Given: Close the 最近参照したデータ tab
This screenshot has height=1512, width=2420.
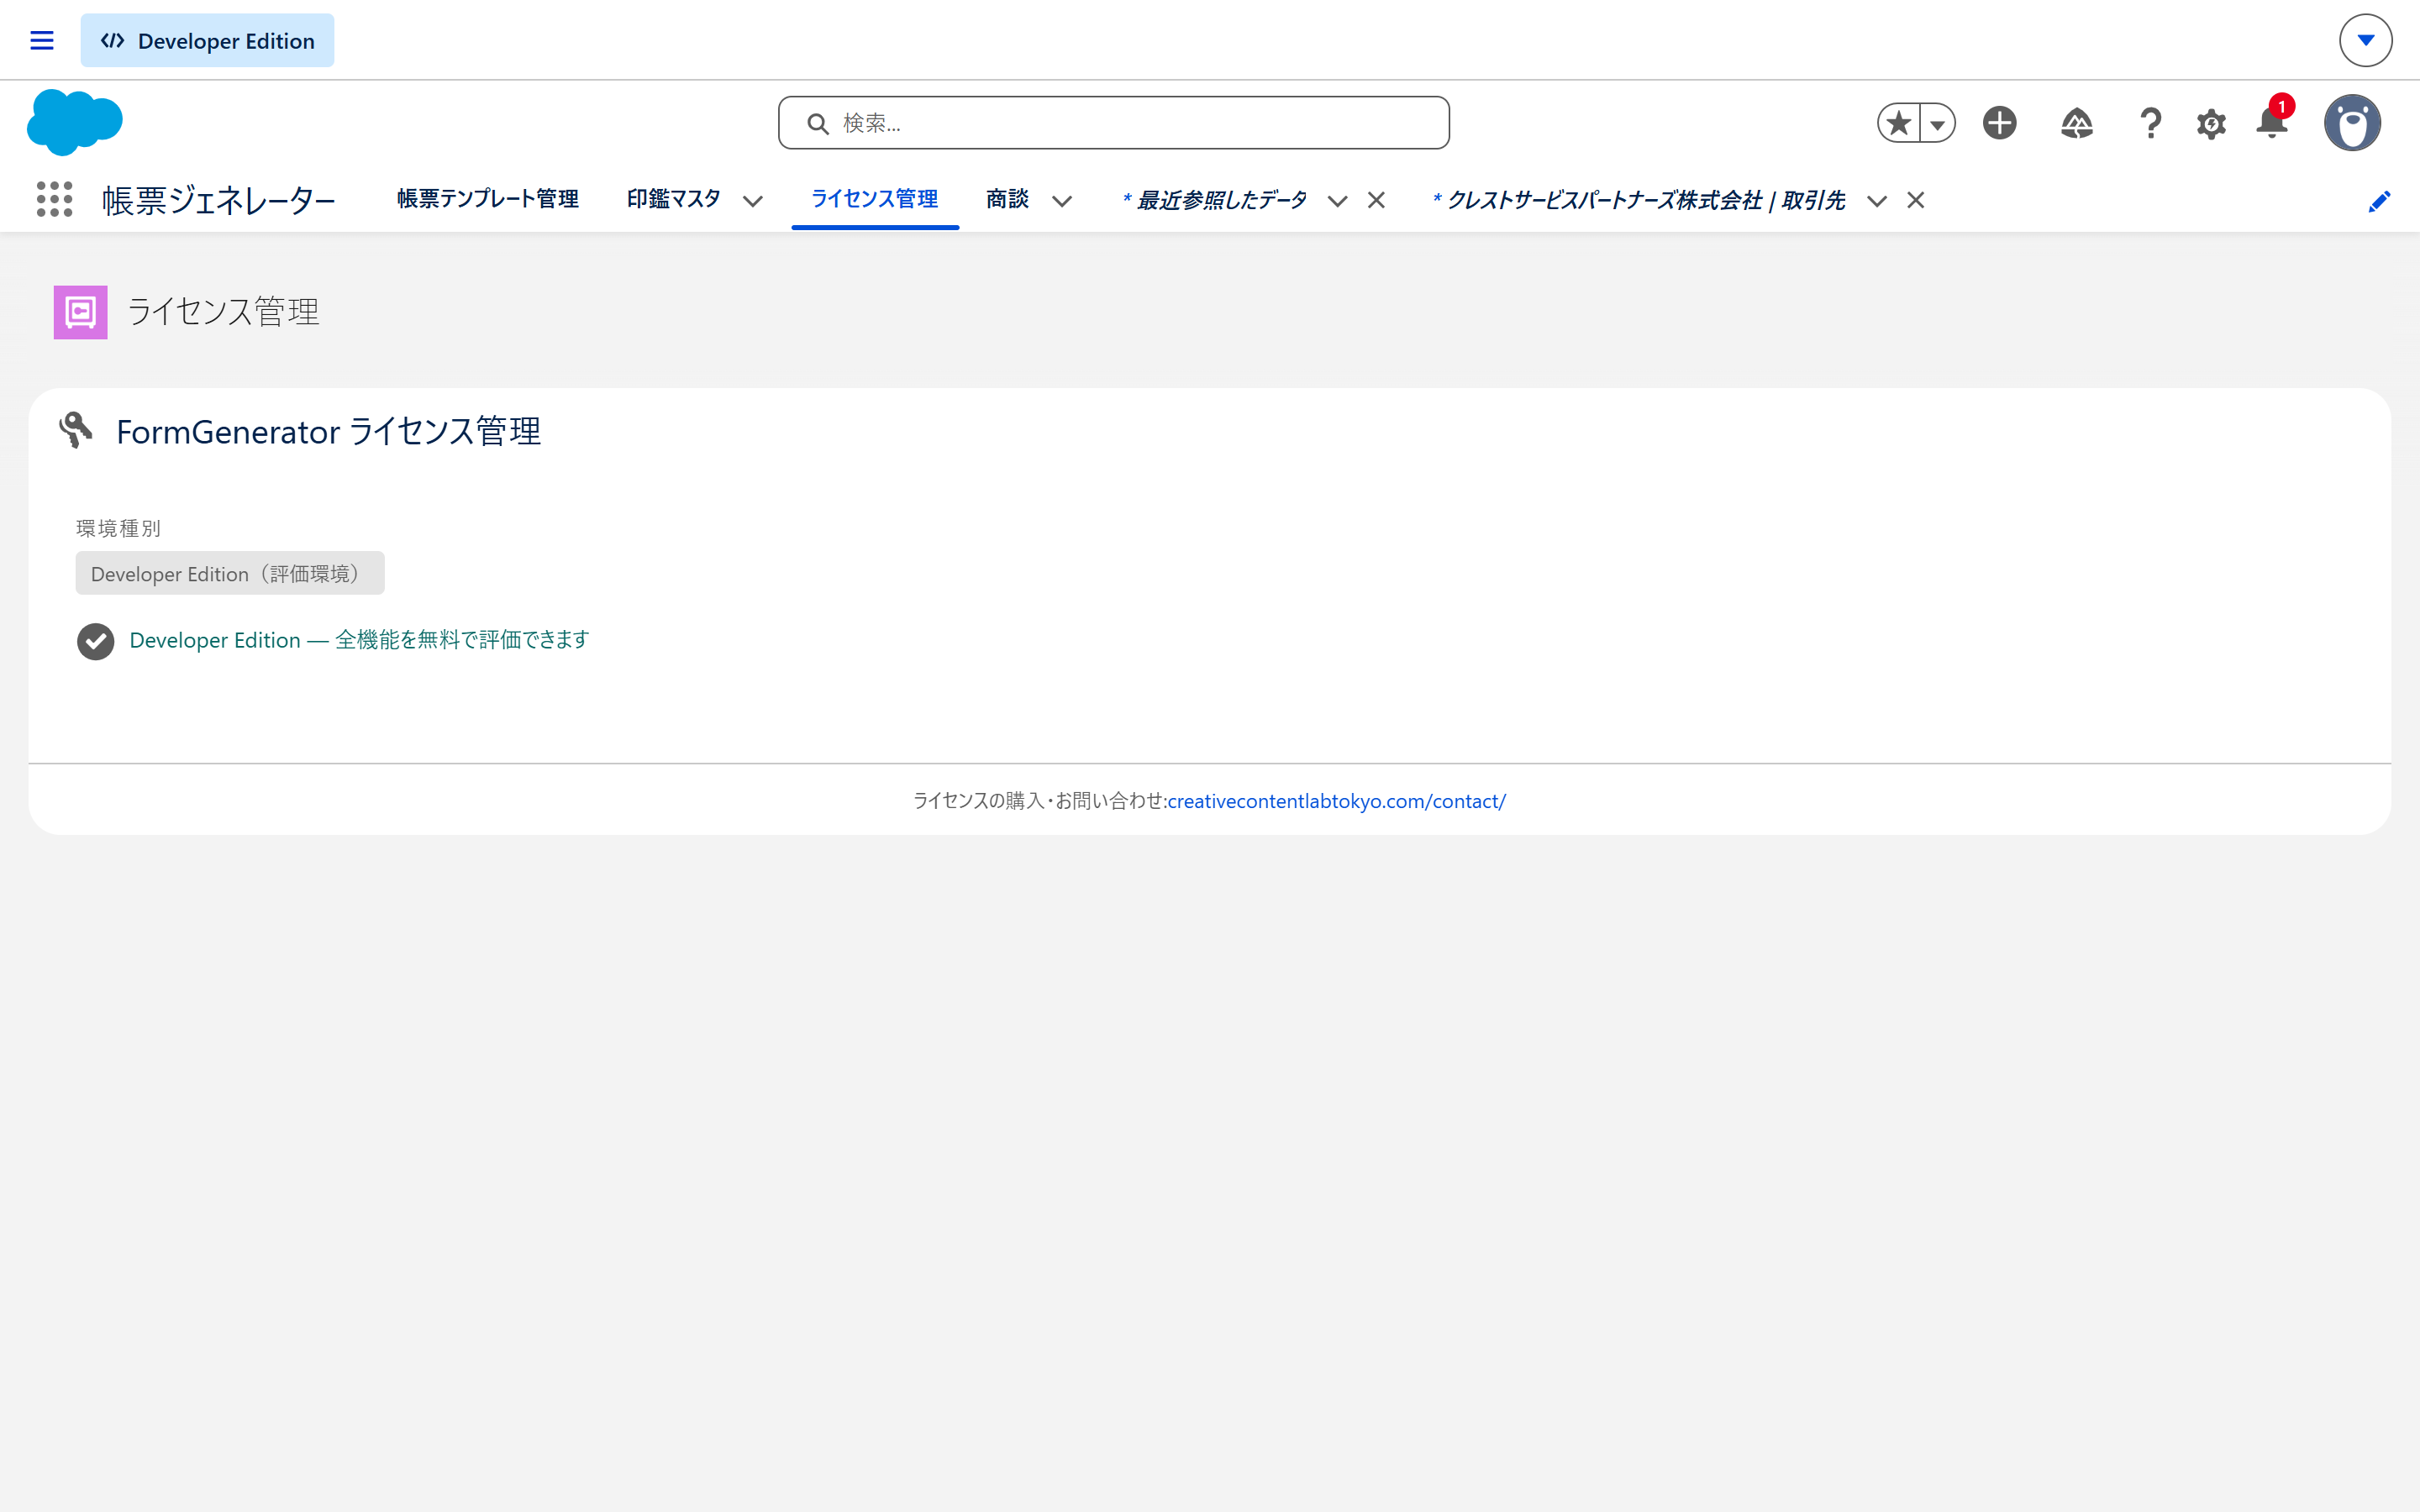Looking at the screenshot, I should pos(1376,200).
